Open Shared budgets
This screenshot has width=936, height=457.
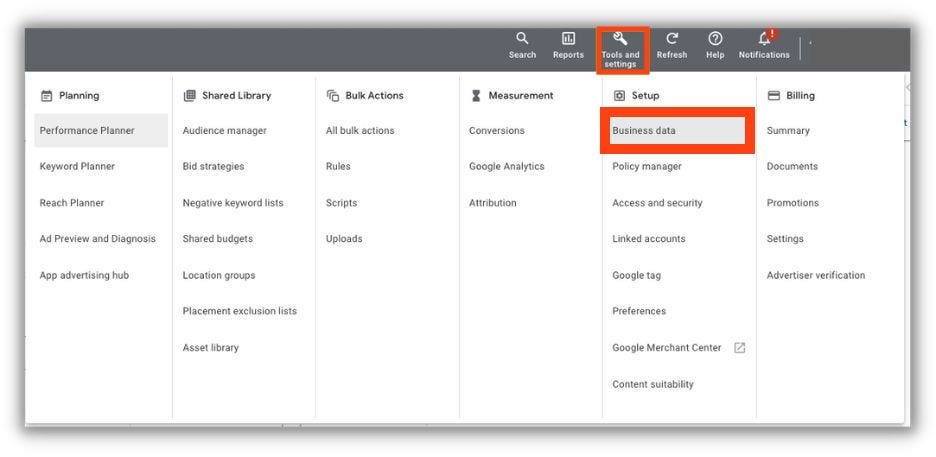coord(217,239)
